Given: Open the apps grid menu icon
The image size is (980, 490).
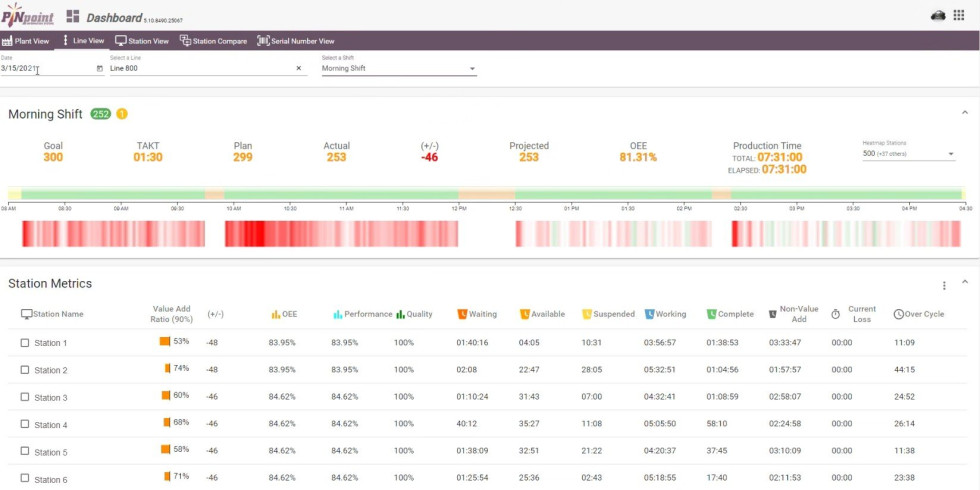Looking at the screenshot, I should click(959, 15).
